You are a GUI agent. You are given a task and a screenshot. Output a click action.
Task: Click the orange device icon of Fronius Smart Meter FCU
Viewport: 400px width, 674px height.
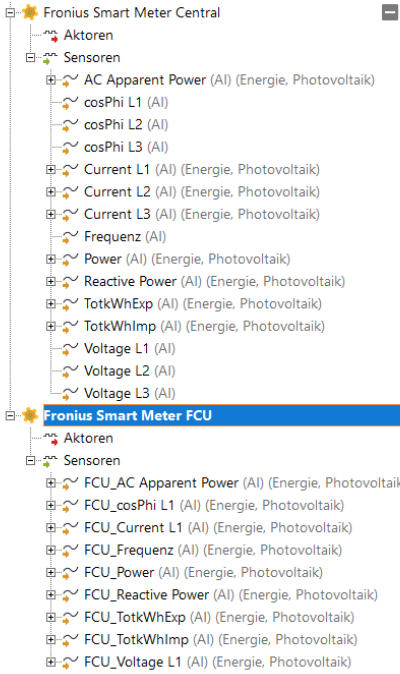30,415
